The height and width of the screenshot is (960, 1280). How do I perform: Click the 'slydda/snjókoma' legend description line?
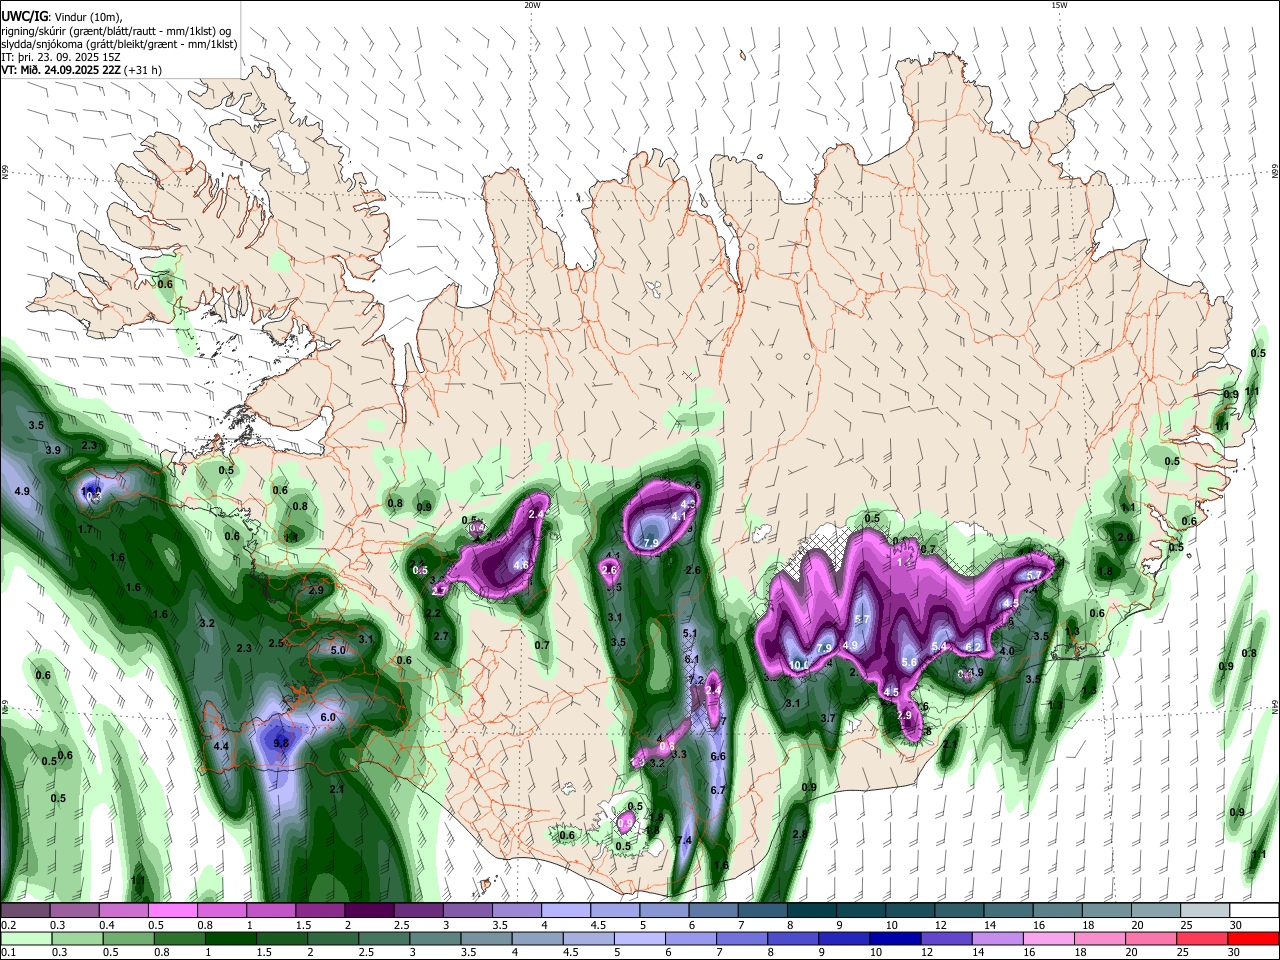pos(119,44)
